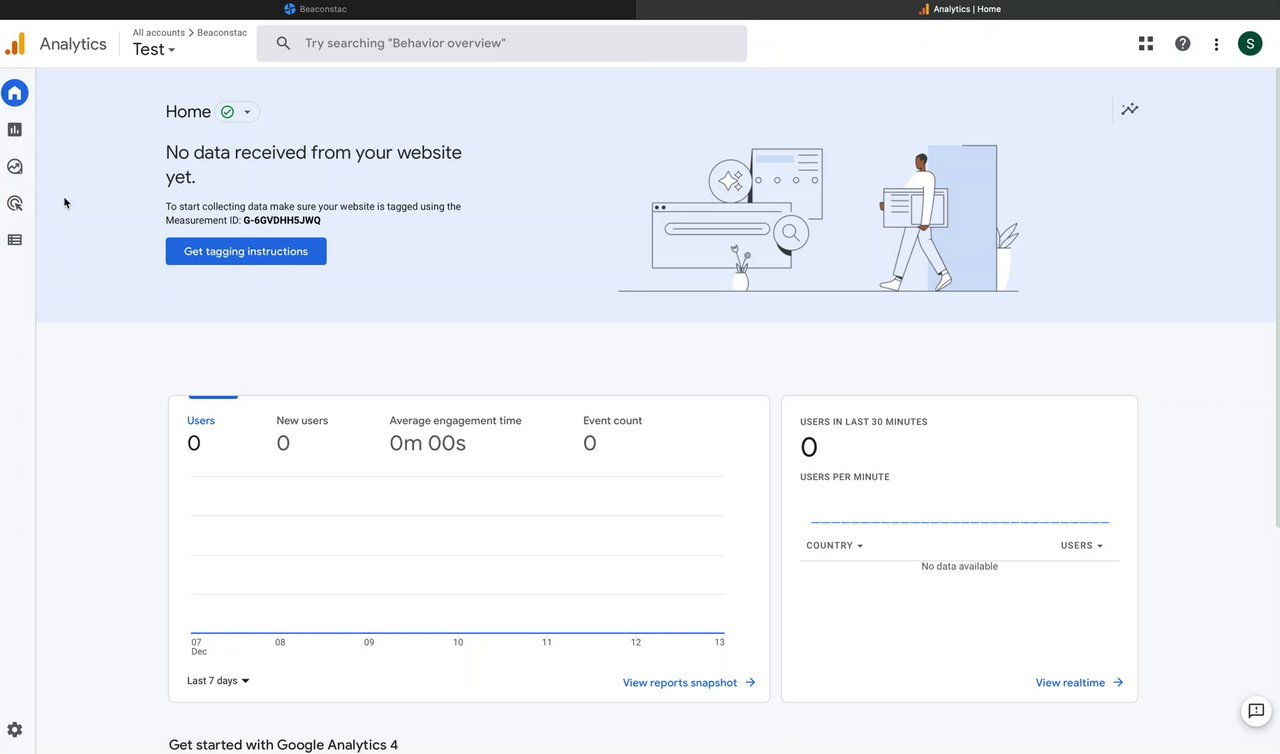Click Get tagging instructions button
The image size is (1280, 754).
tap(246, 251)
